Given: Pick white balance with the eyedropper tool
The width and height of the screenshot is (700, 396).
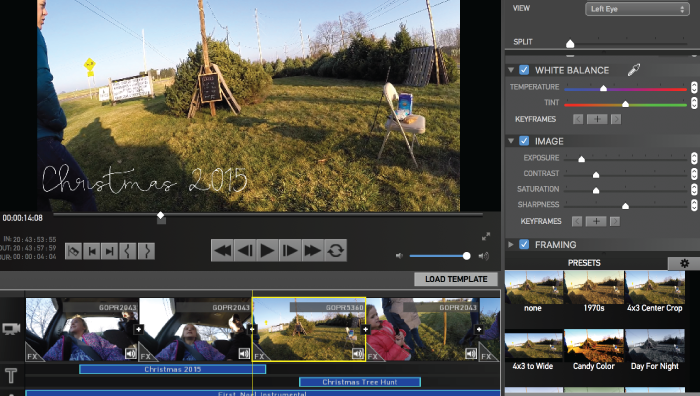Looking at the screenshot, I should [x=633, y=70].
